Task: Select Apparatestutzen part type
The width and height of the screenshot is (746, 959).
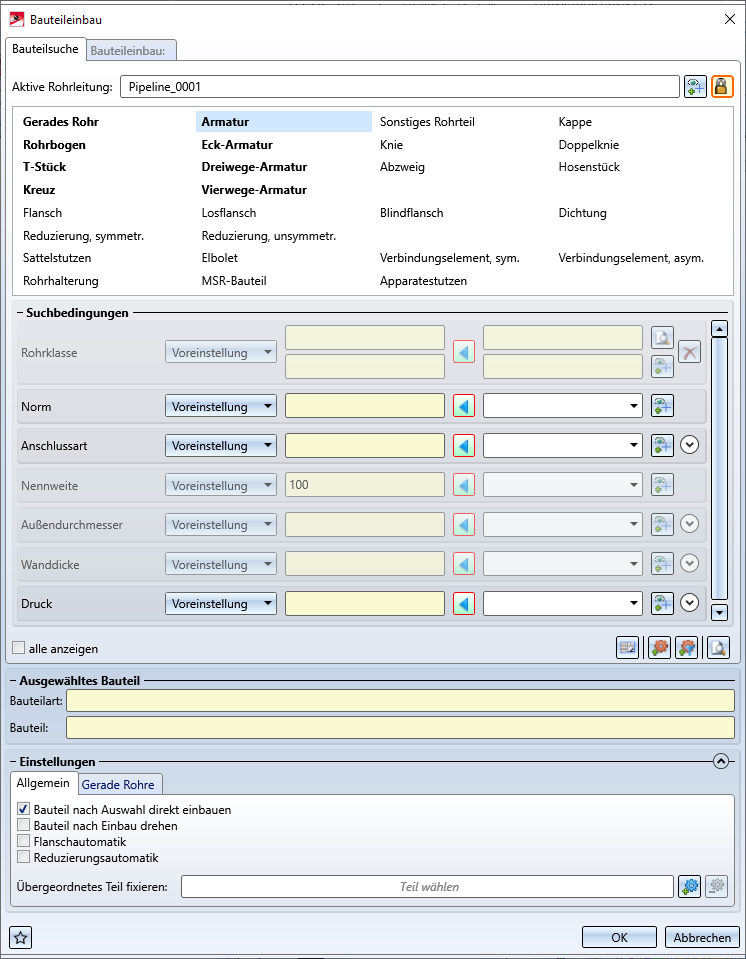Action: pyautogui.click(x=423, y=281)
